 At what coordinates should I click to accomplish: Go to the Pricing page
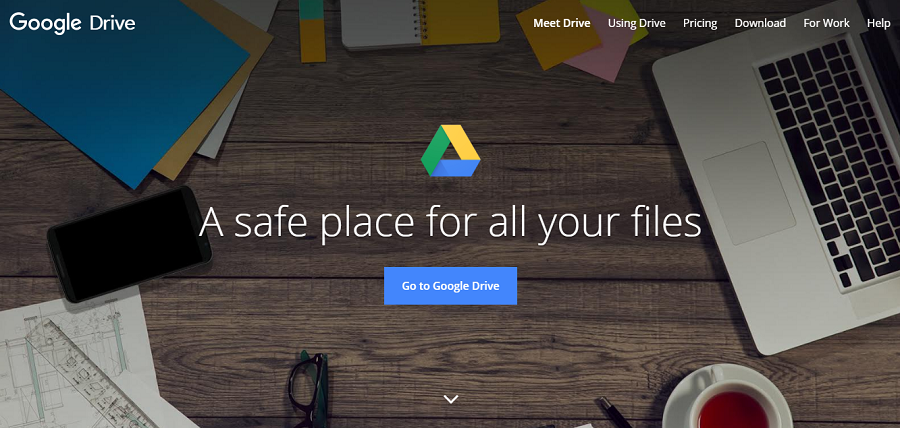(700, 23)
